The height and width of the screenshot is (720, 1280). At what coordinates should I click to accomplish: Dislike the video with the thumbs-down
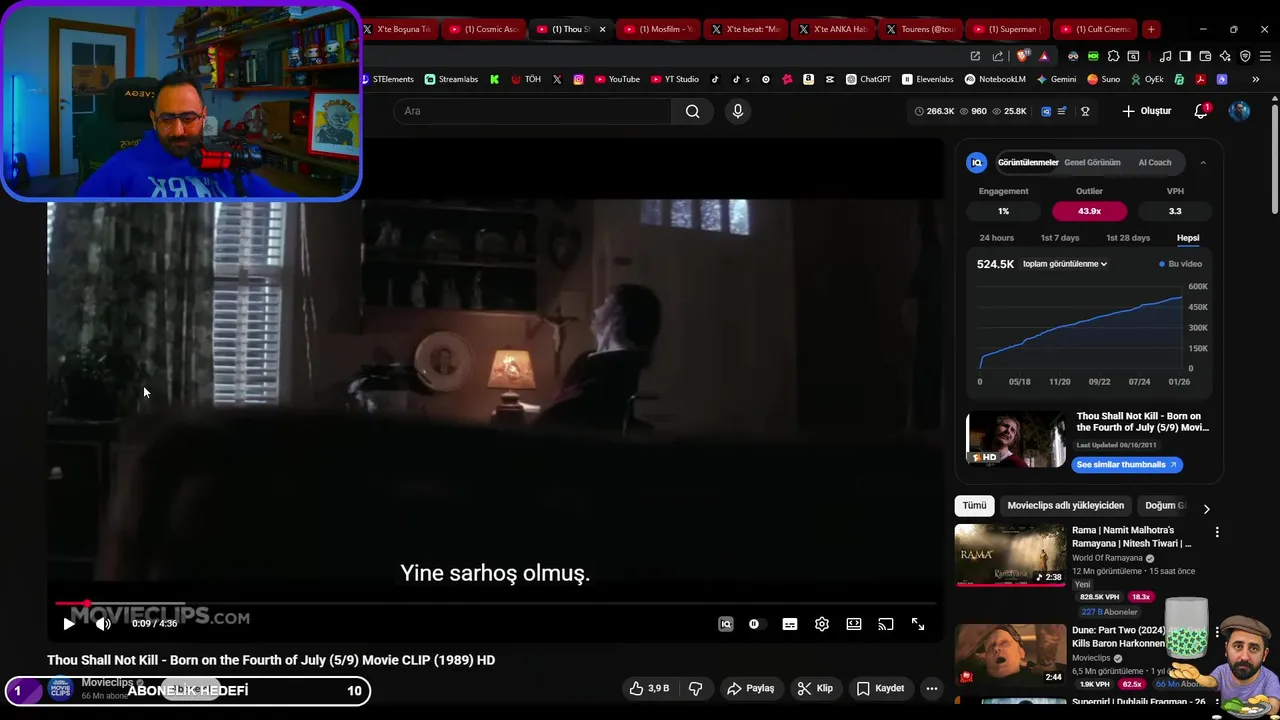point(695,688)
